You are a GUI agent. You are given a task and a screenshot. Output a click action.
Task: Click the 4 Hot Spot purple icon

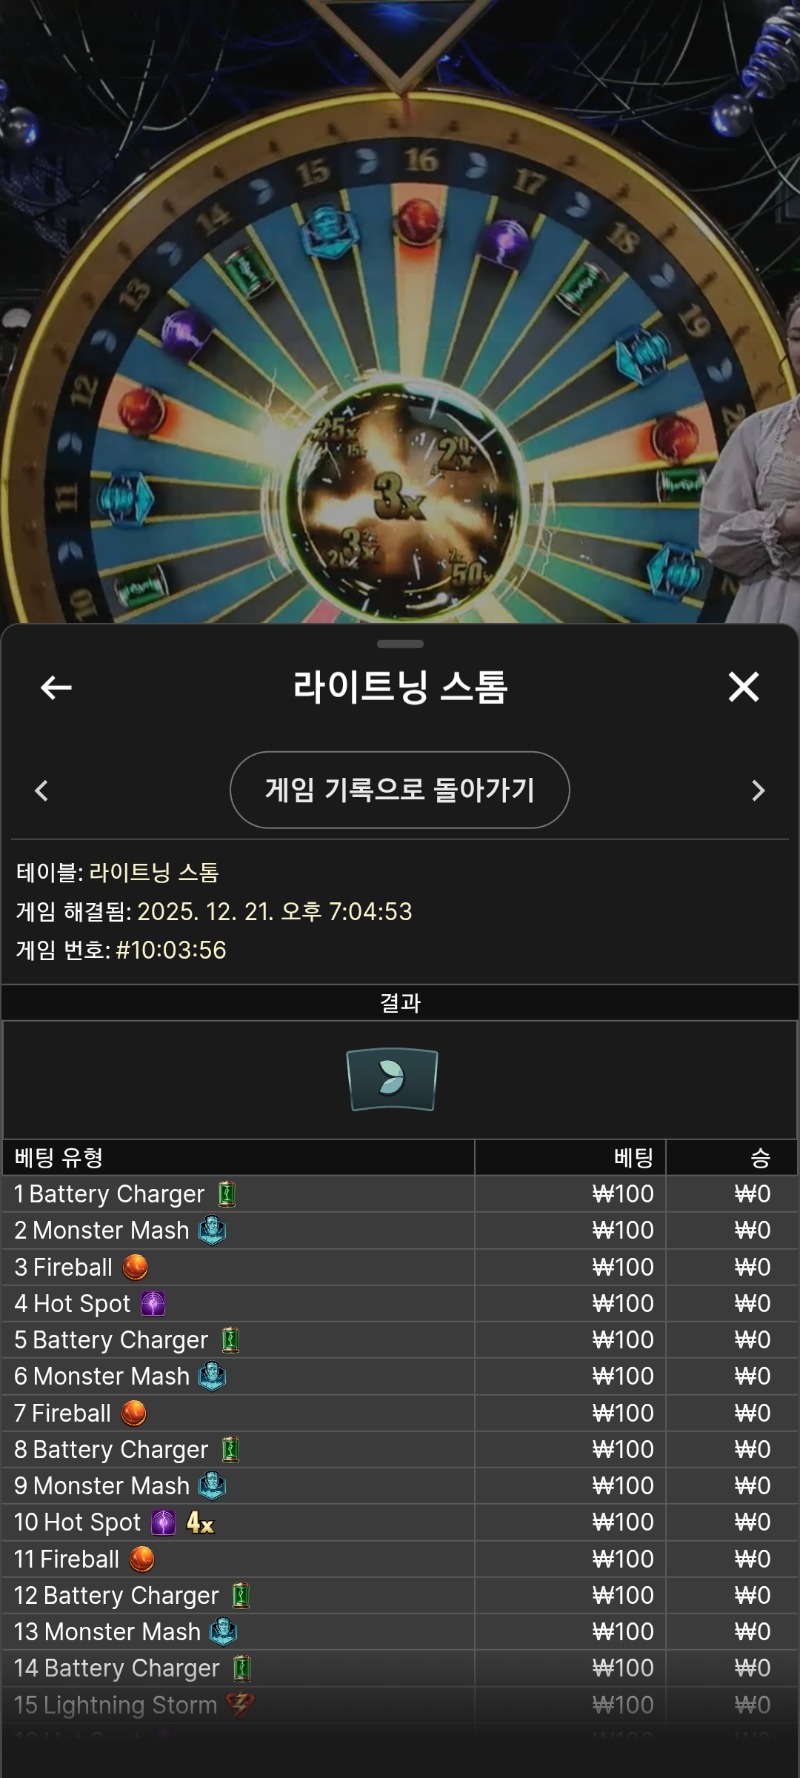pos(153,1303)
